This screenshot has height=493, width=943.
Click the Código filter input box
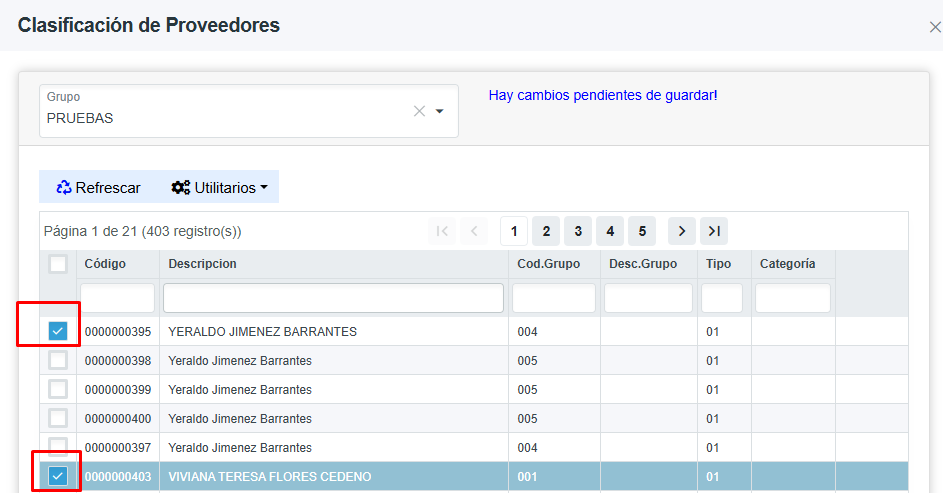(x=117, y=298)
